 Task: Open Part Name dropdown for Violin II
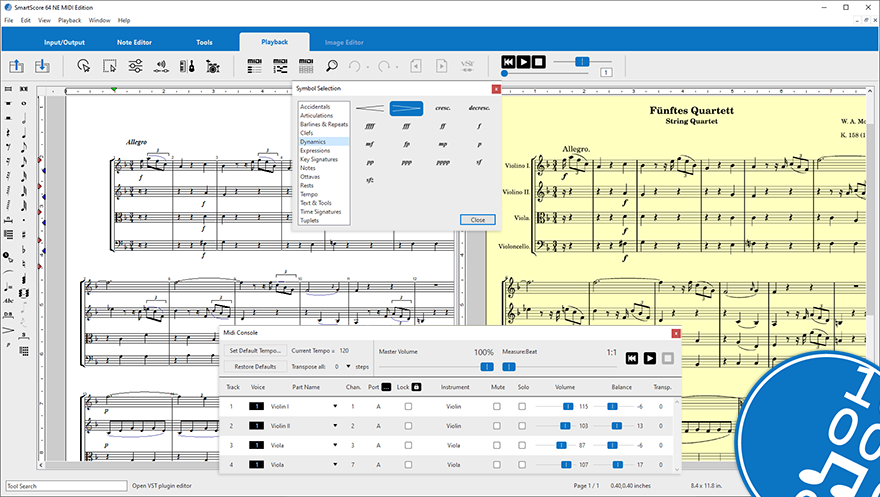point(335,426)
